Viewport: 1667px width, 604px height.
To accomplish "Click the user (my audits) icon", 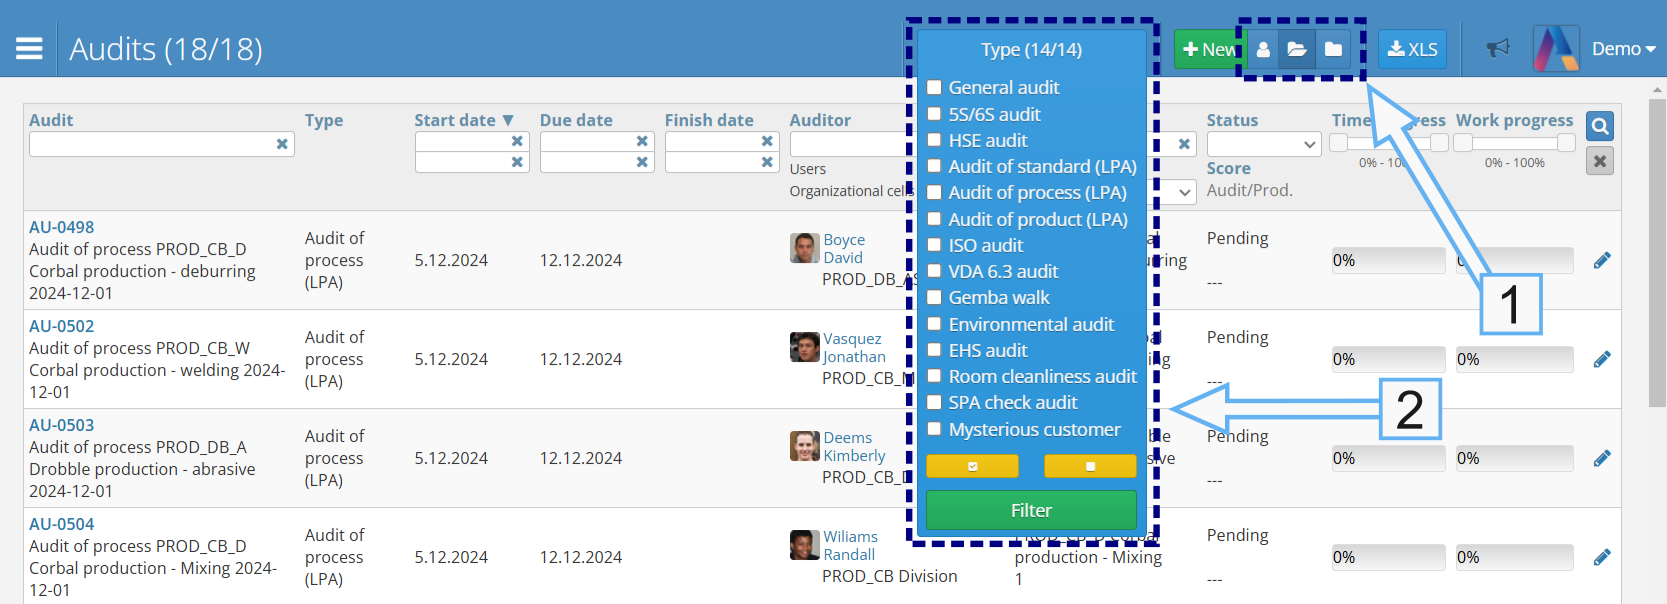I will coord(1263,49).
